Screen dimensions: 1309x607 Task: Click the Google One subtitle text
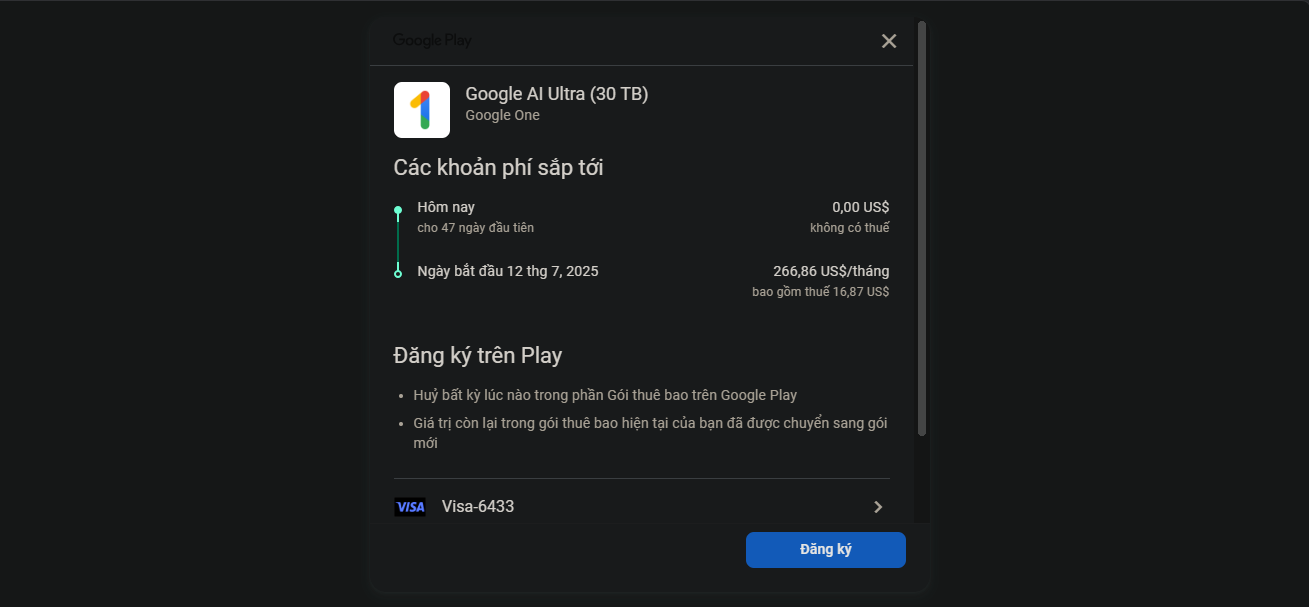point(503,115)
